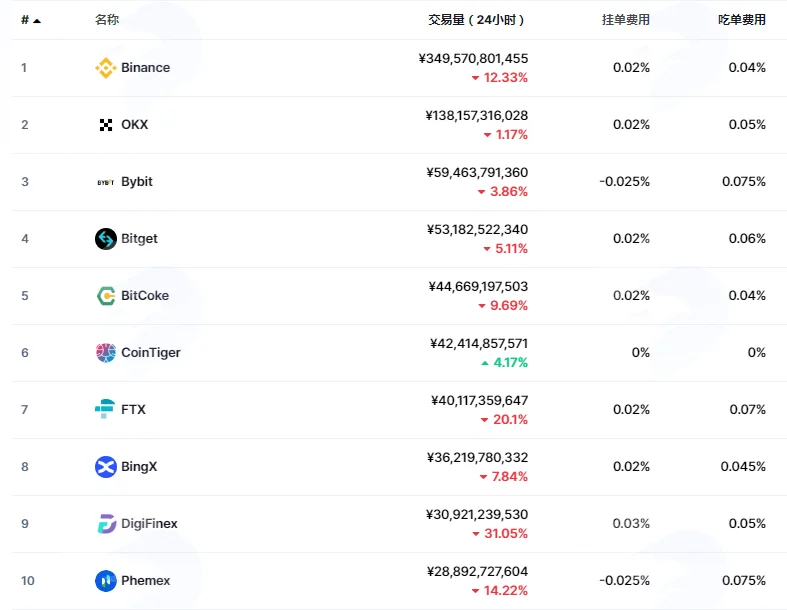Click the CoinTiger logo icon

click(105, 353)
